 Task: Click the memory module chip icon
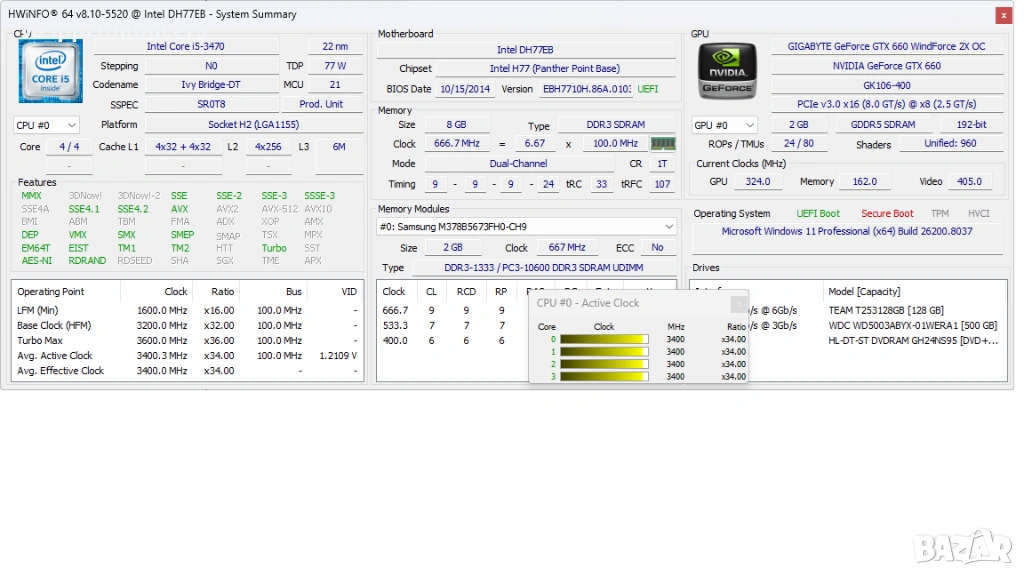click(x=663, y=144)
